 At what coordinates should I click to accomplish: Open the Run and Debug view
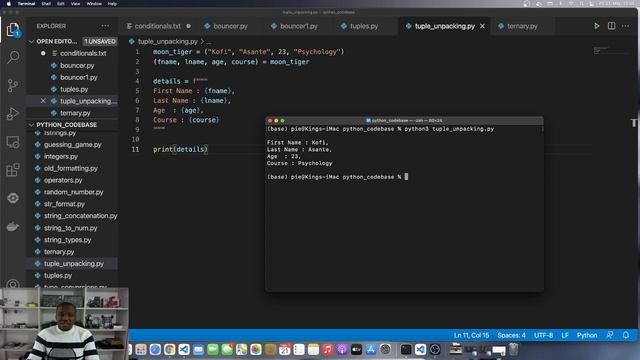coord(13,113)
